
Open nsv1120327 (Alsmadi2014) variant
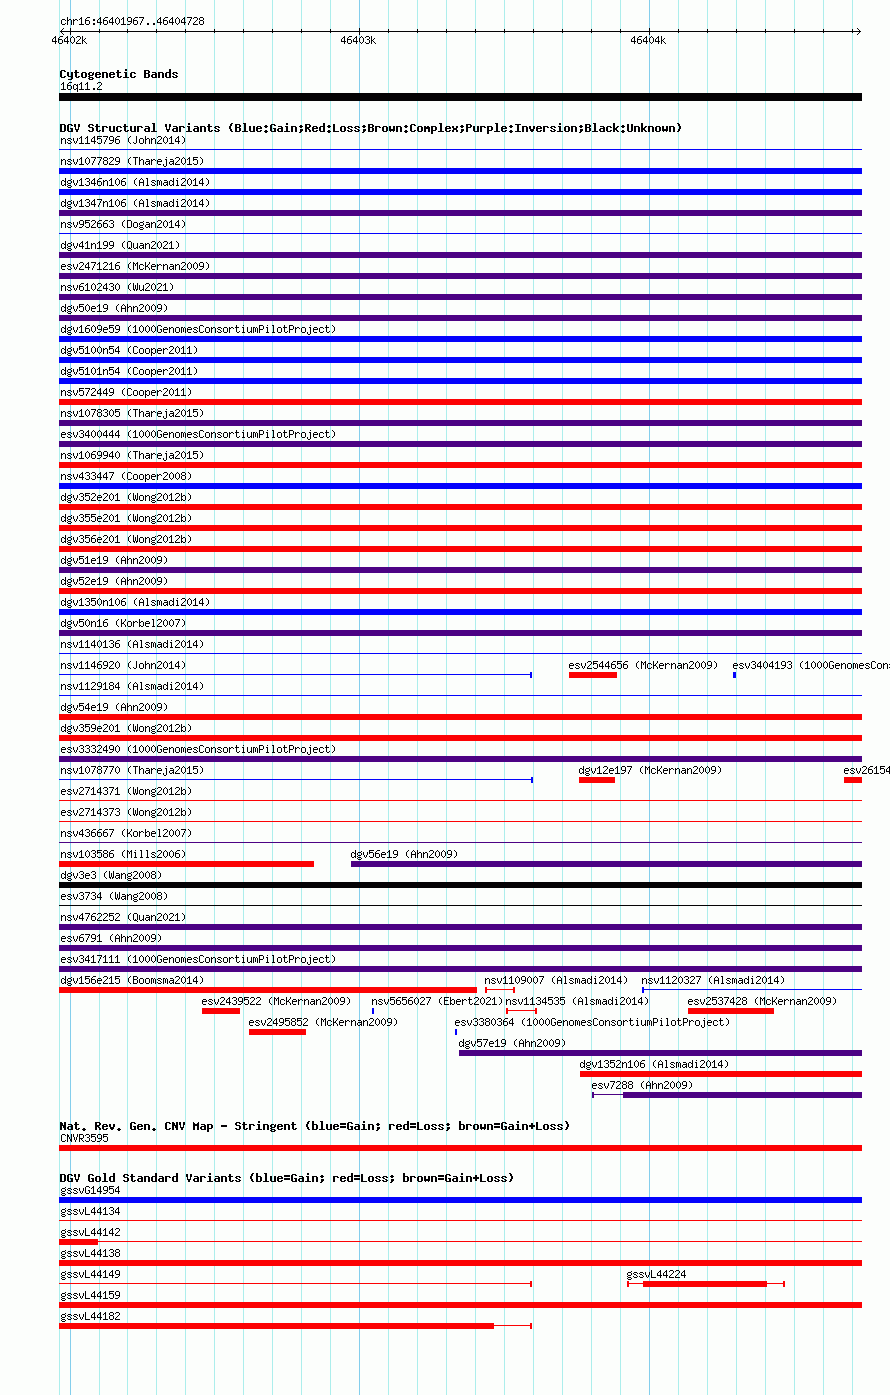pos(752,990)
